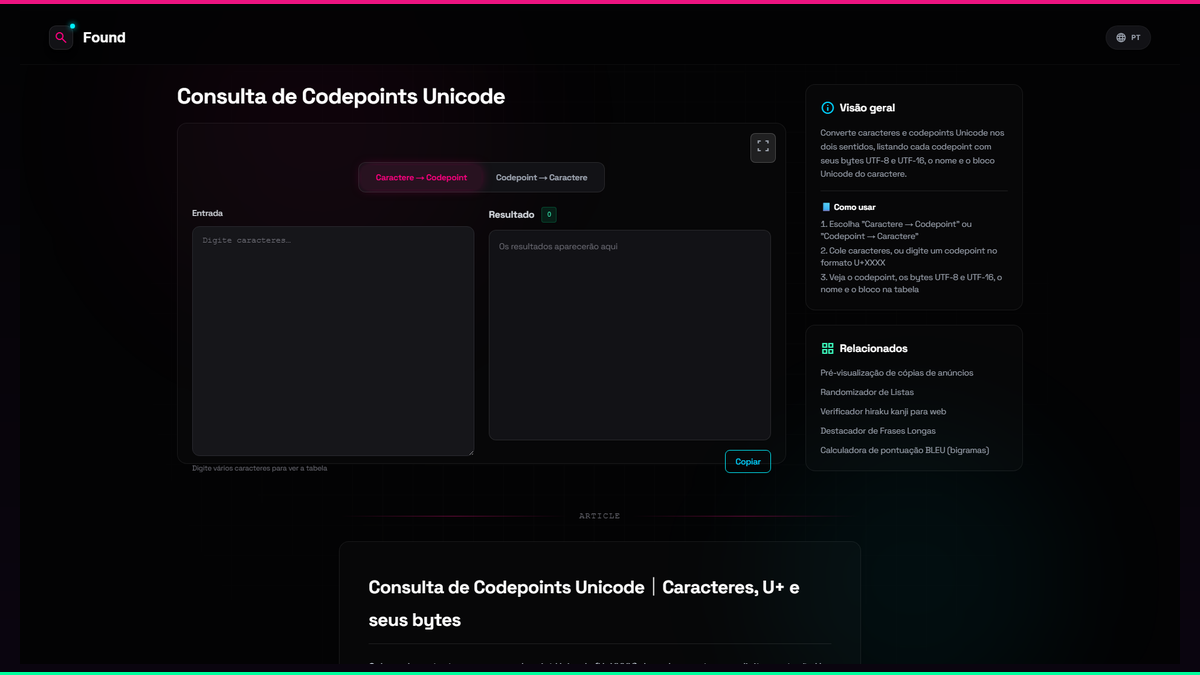Toggle fullscreen mode for the tool
The image size is (1200, 675).
[x=763, y=147]
